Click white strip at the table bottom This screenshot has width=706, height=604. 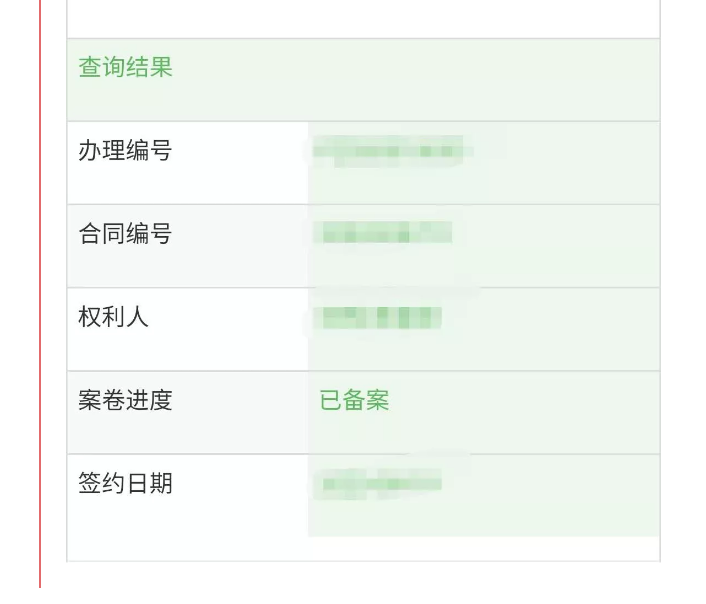363,549
